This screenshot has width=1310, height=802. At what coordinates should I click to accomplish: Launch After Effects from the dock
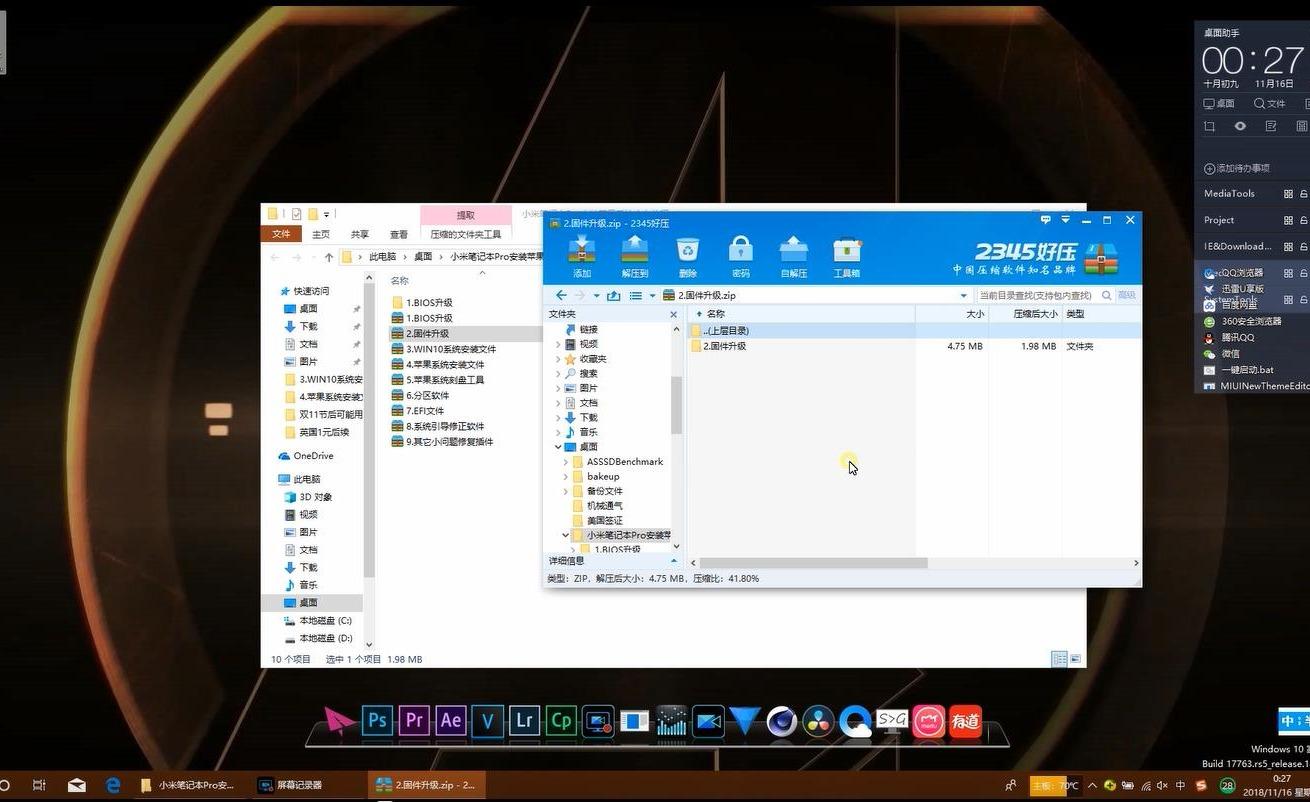coord(451,720)
